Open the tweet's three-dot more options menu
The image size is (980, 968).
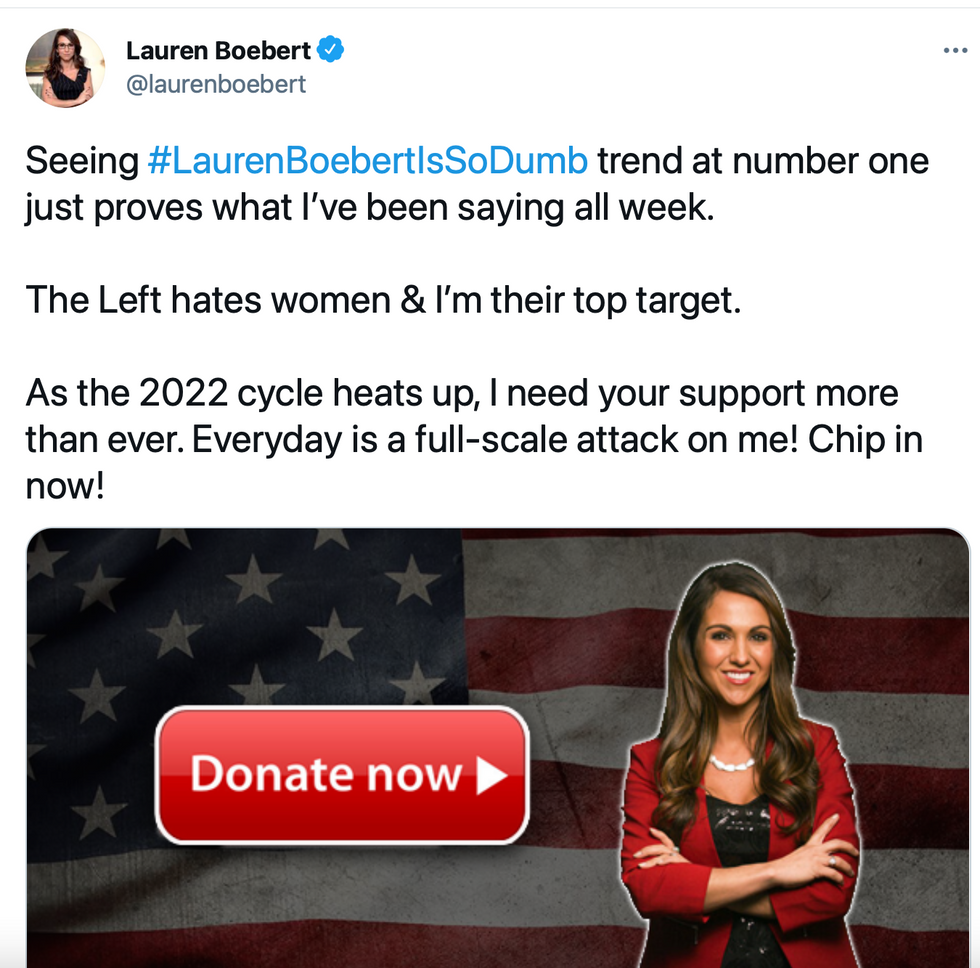tap(955, 51)
